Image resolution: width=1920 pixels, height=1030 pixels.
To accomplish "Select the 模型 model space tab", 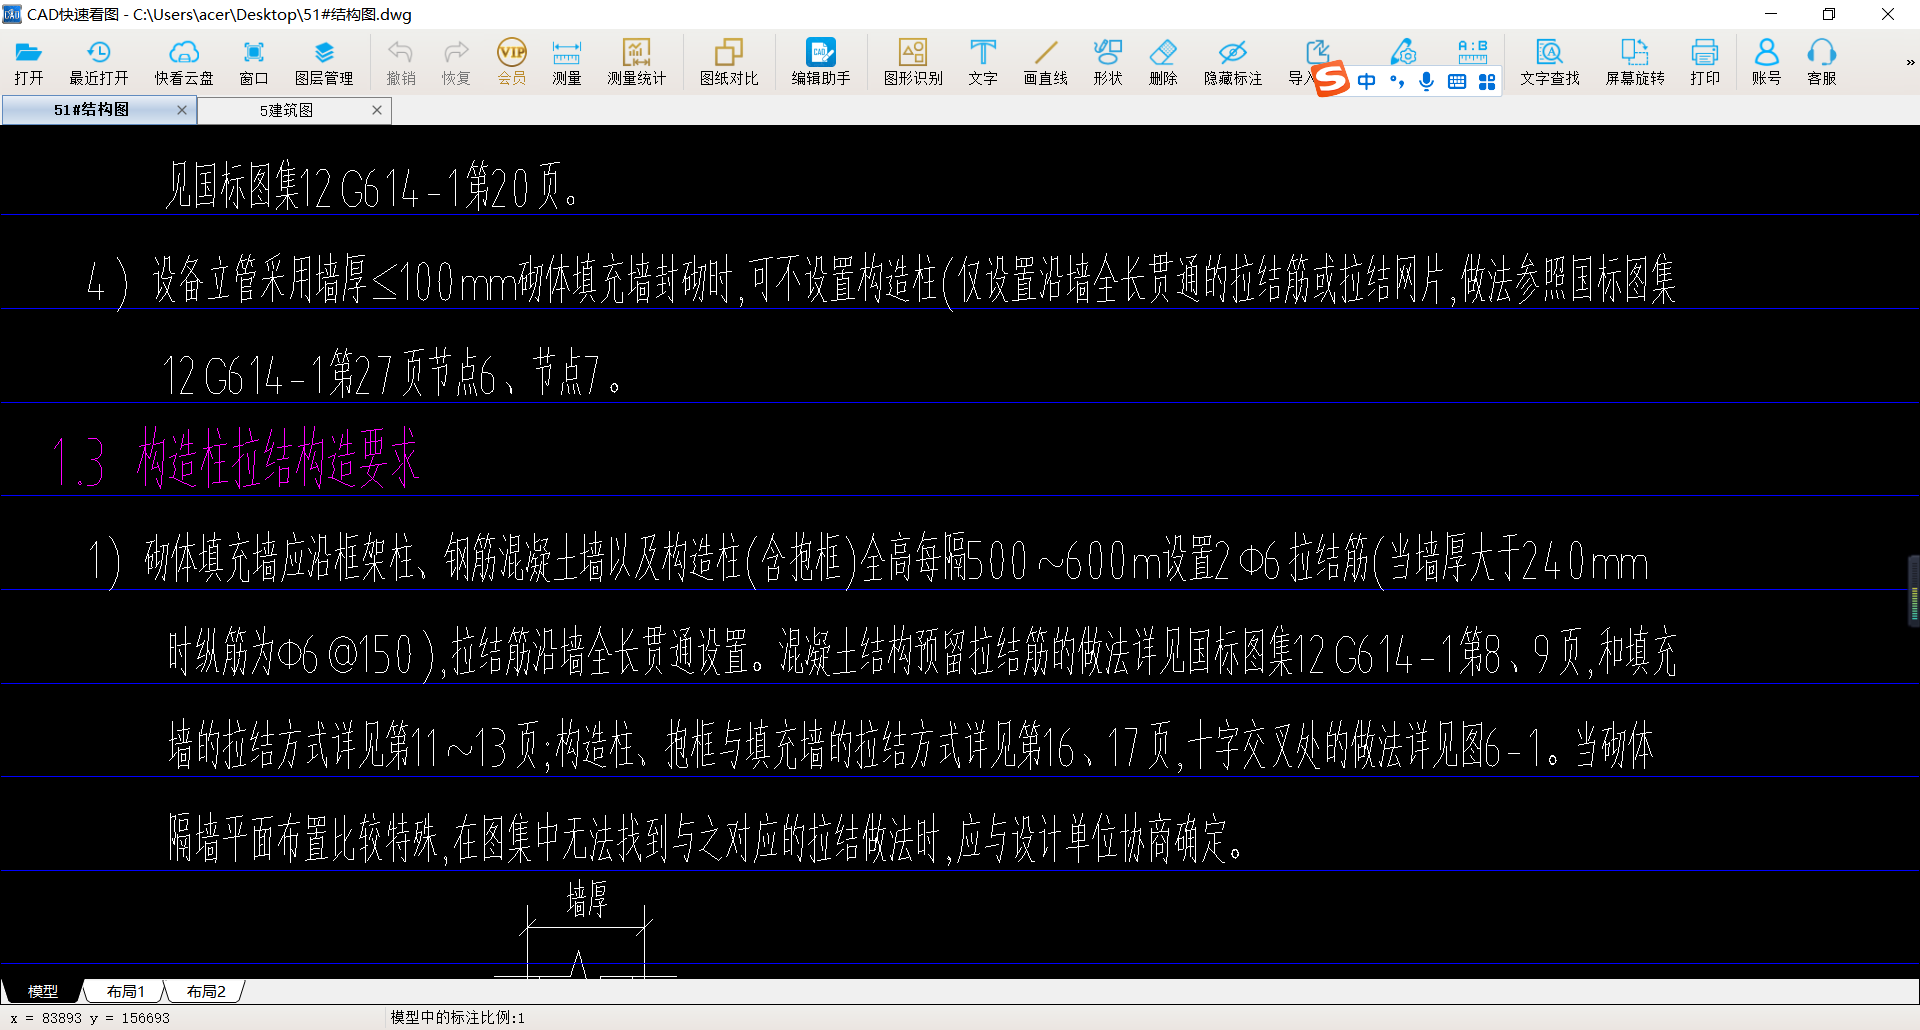I will click(43, 991).
